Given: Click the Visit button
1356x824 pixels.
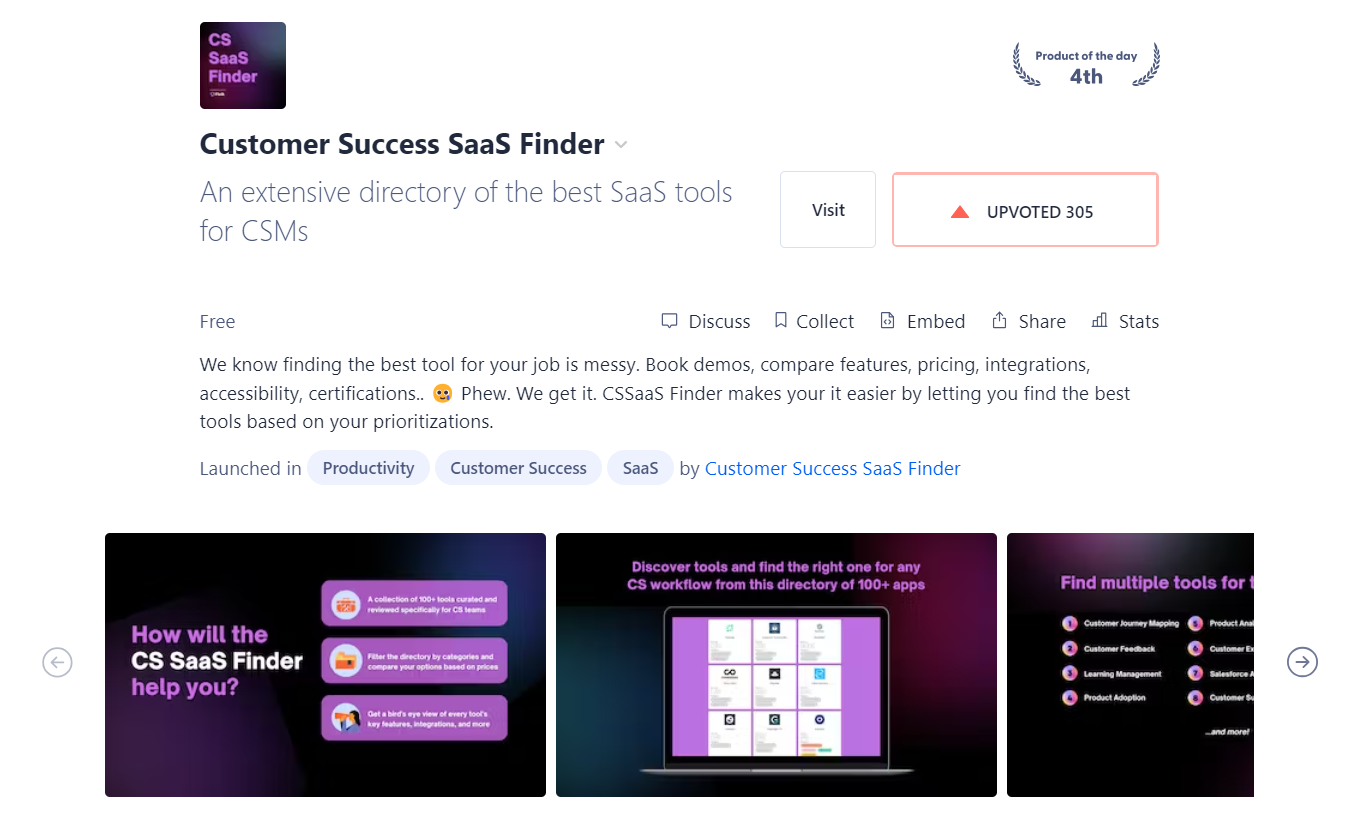Looking at the screenshot, I should (828, 210).
